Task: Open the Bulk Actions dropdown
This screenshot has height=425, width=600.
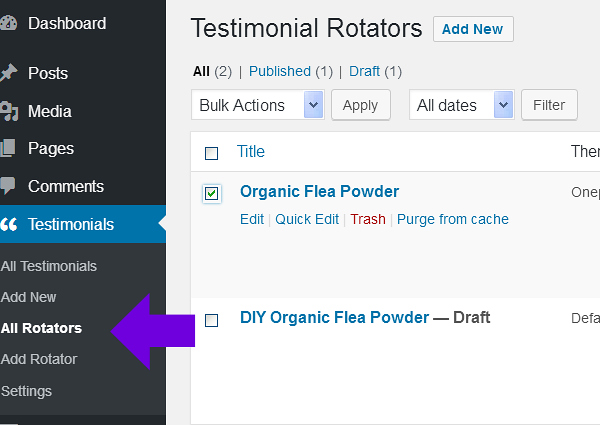Action: pyautogui.click(x=257, y=105)
